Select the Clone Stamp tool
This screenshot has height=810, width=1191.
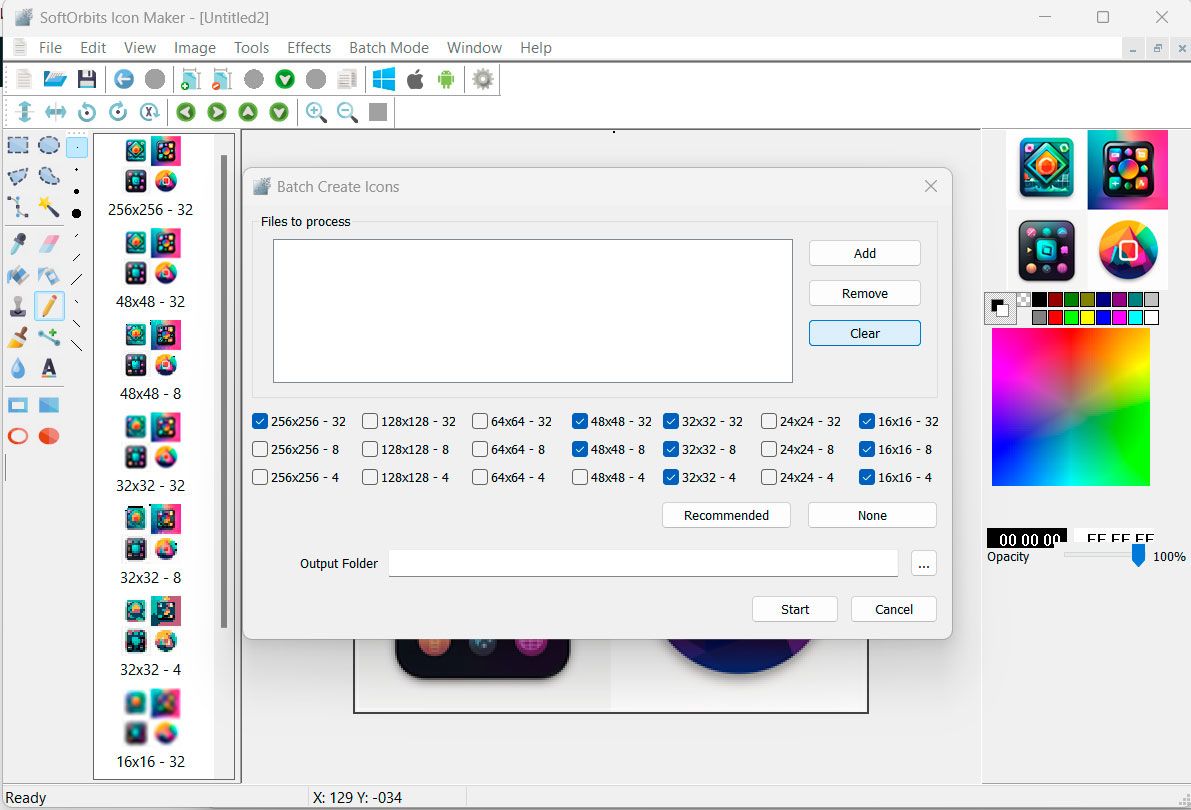point(16,307)
